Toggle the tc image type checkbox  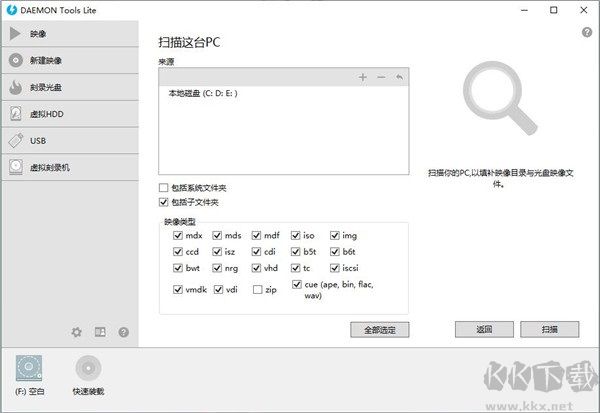coord(295,268)
